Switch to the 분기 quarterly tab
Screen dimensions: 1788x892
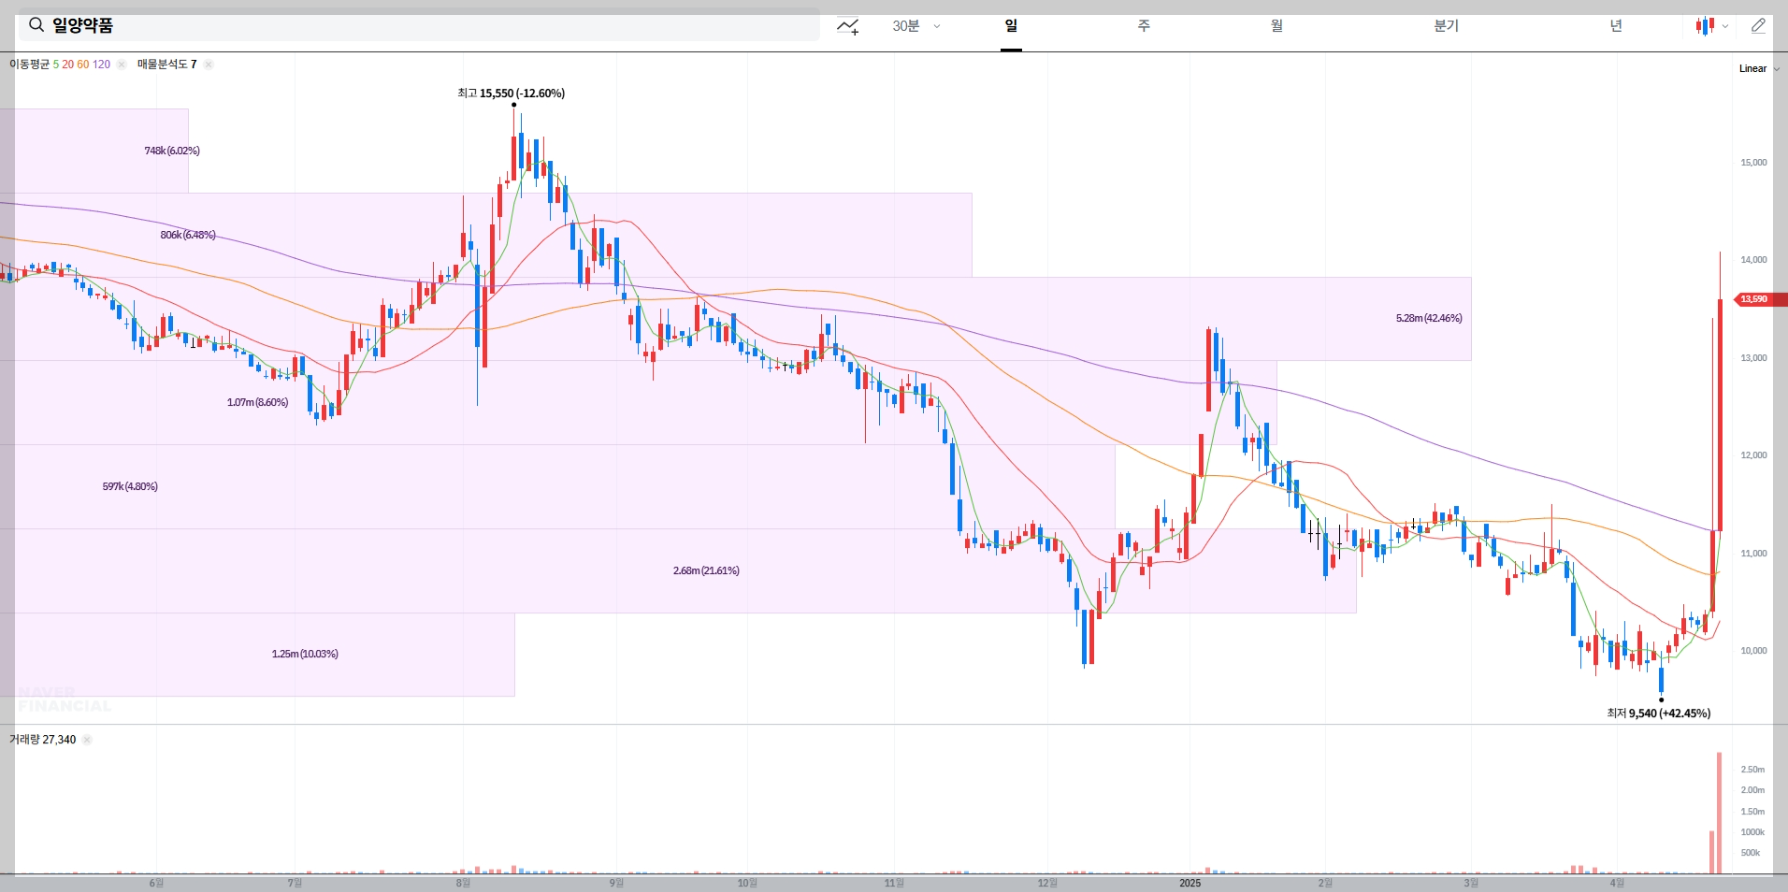coord(1446,26)
